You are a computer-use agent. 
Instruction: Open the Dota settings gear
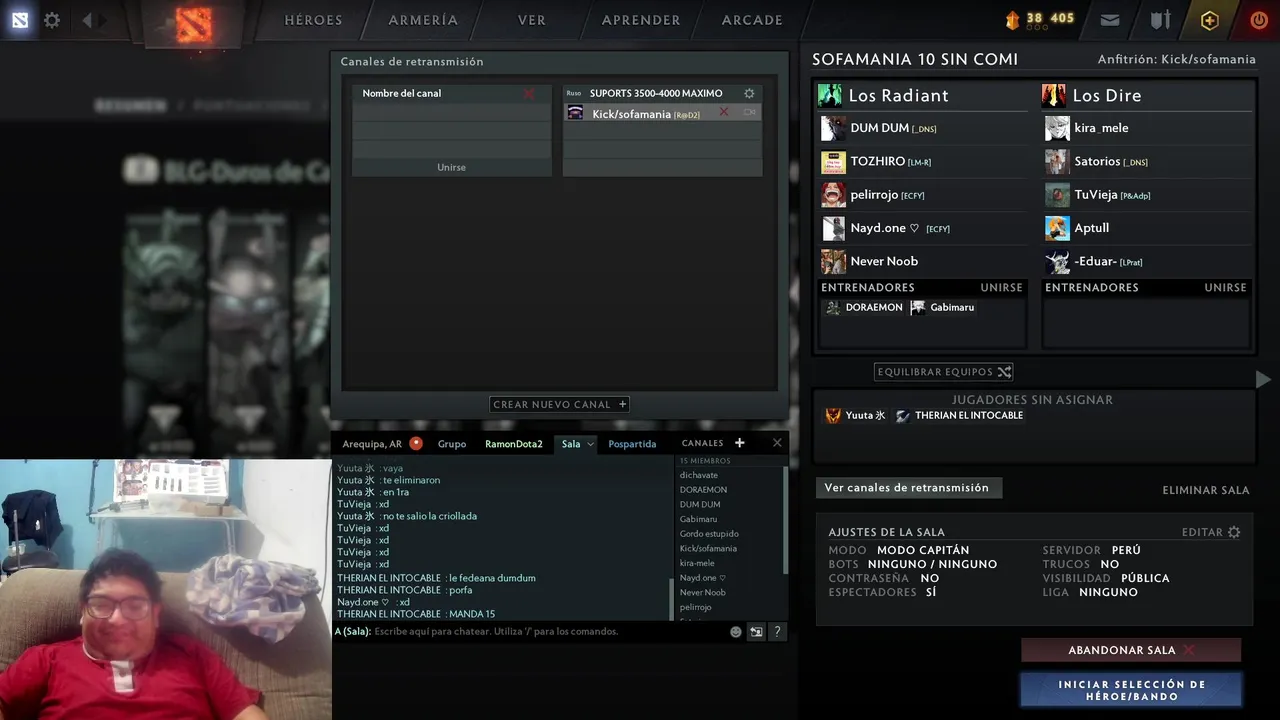52,20
